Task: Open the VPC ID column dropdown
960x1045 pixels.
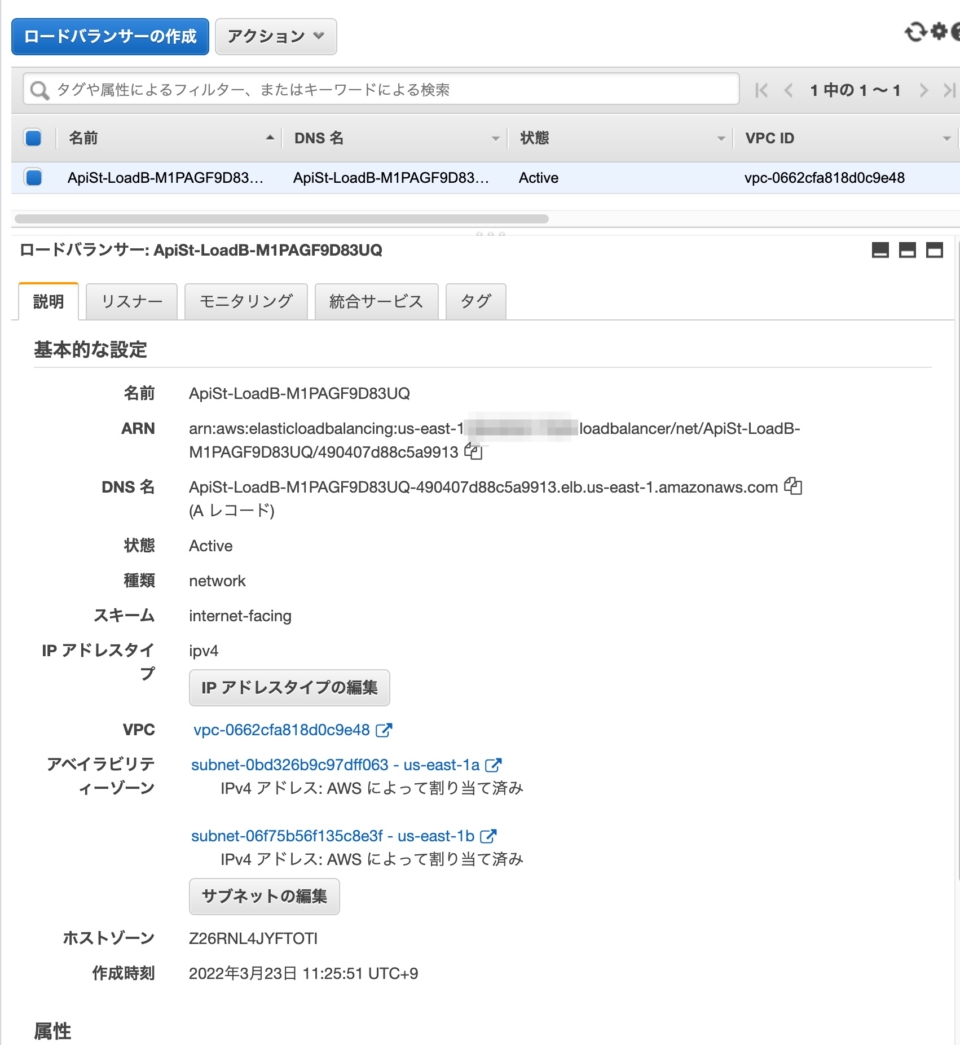Action: (946, 137)
